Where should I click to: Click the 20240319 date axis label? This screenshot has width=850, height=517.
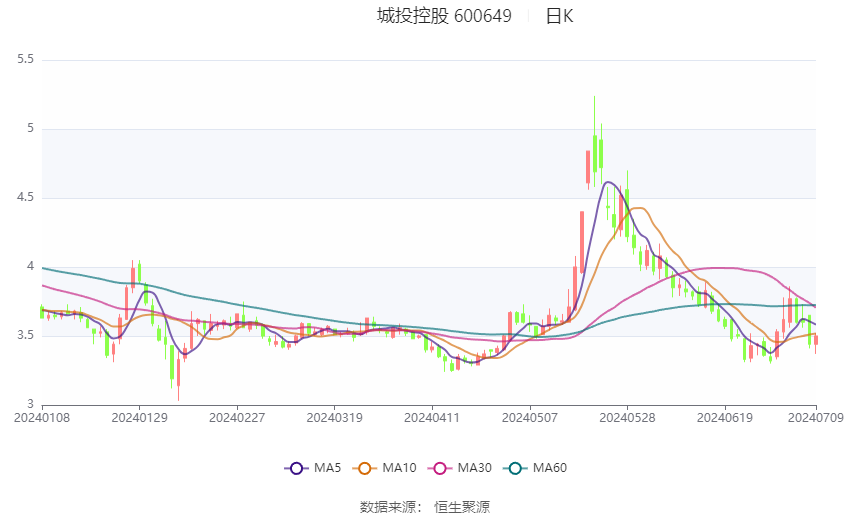tap(334, 418)
